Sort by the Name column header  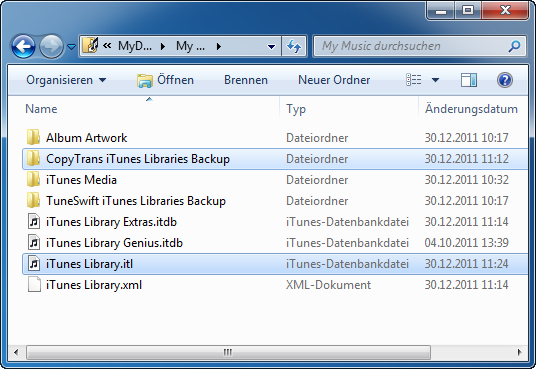(41, 109)
